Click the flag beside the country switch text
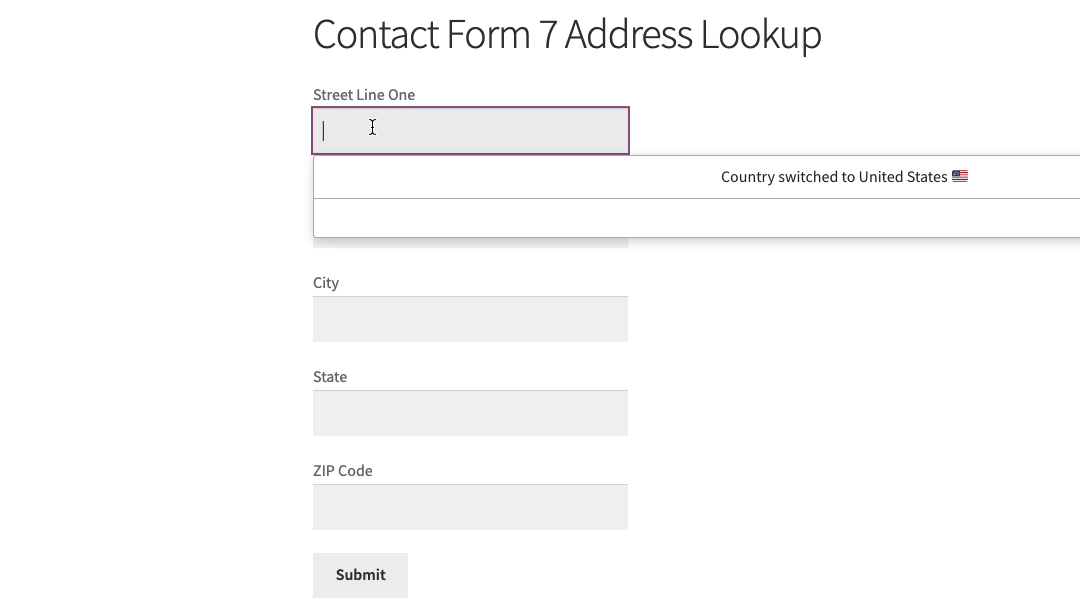Viewport: 1080px width, 608px height. tap(960, 176)
